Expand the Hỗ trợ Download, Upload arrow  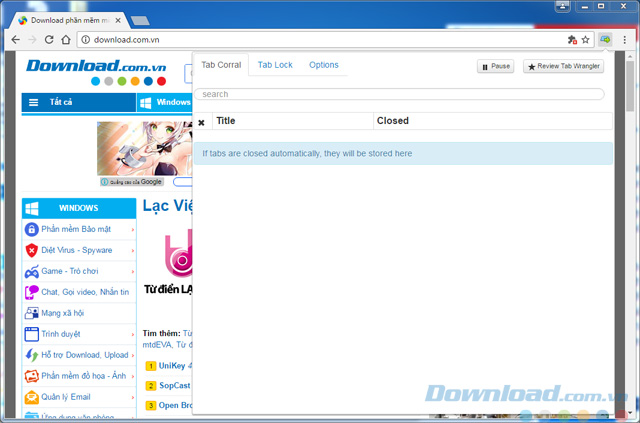pos(133,355)
